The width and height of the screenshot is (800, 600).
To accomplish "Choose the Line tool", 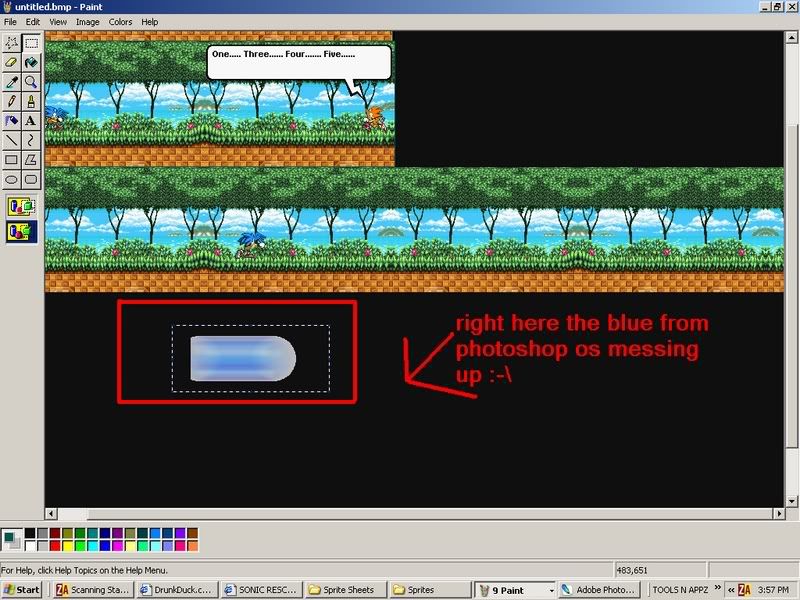I will (12, 140).
